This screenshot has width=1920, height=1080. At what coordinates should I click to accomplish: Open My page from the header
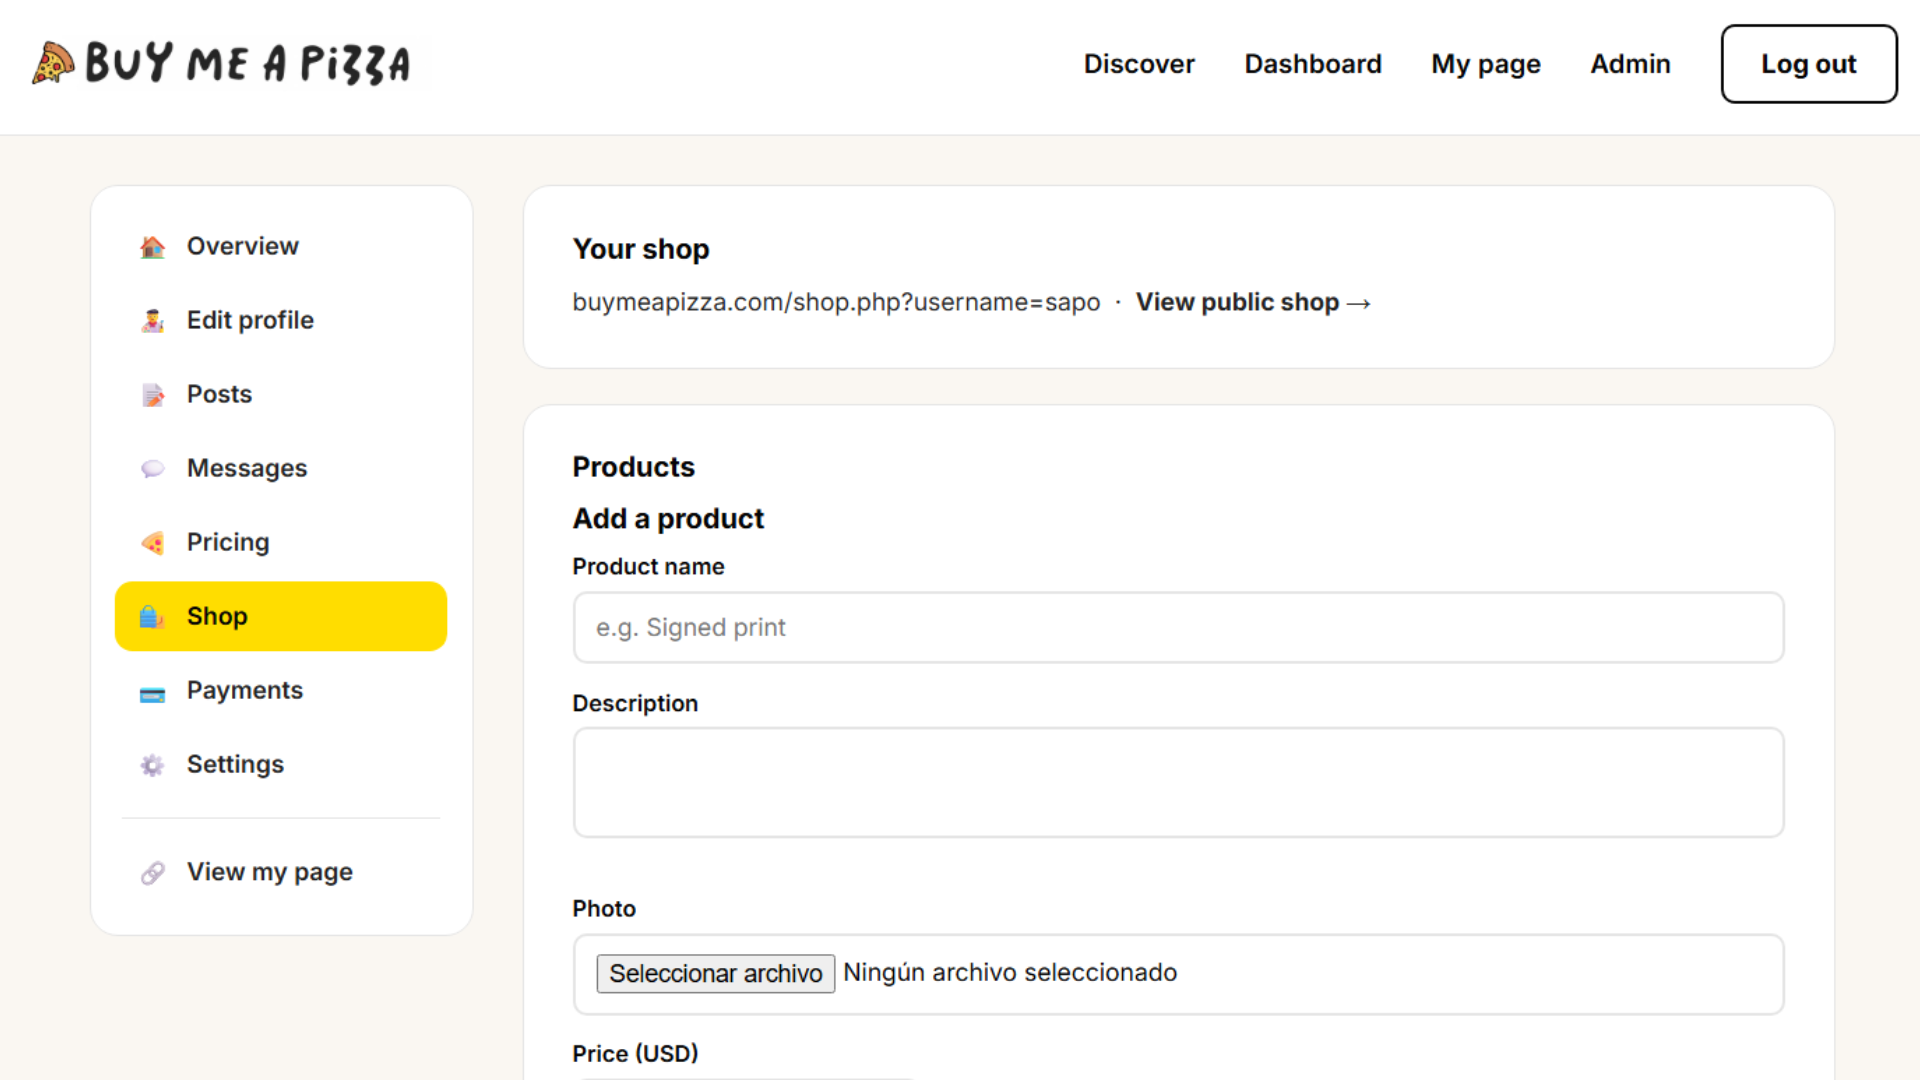[1486, 64]
